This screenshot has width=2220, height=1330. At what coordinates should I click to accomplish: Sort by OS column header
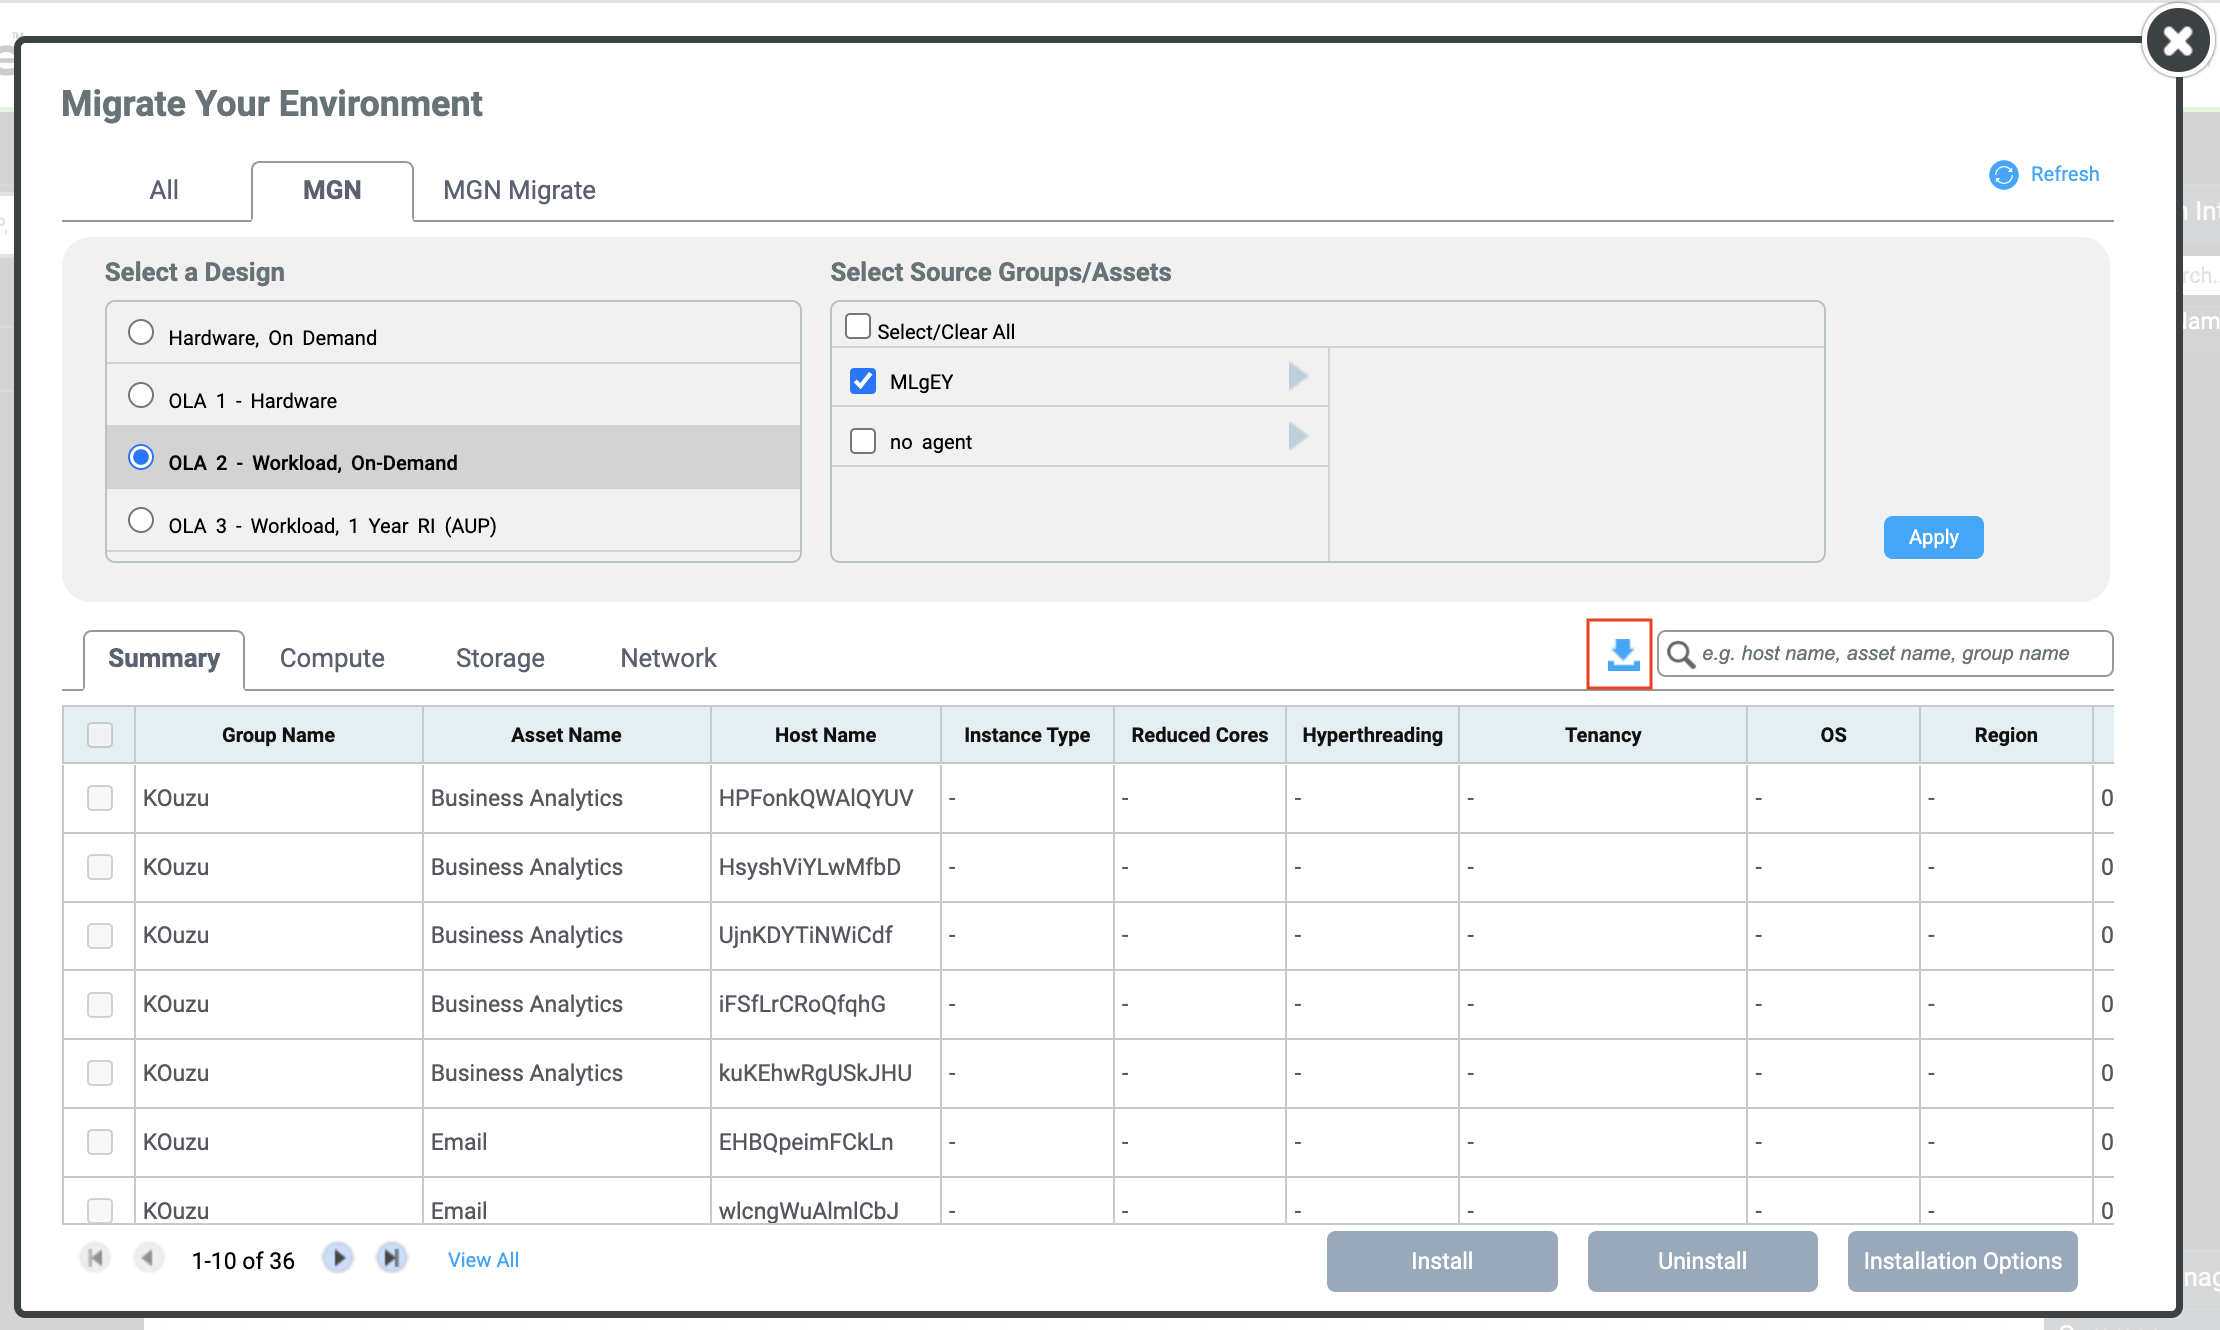pyautogui.click(x=1833, y=735)
